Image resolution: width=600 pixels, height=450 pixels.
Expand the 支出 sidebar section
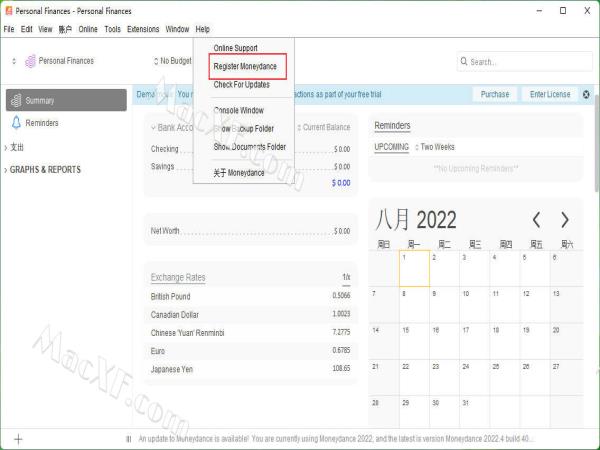(x=19, y=148)
